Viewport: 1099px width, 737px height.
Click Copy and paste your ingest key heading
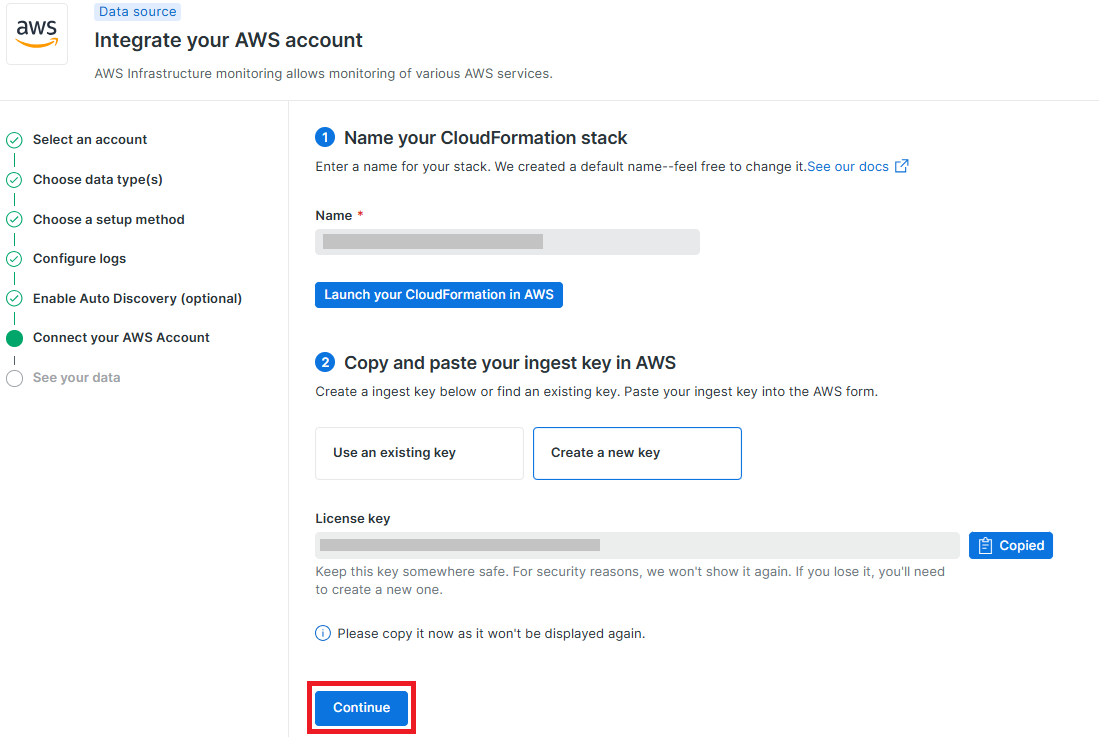coord(510,363)
